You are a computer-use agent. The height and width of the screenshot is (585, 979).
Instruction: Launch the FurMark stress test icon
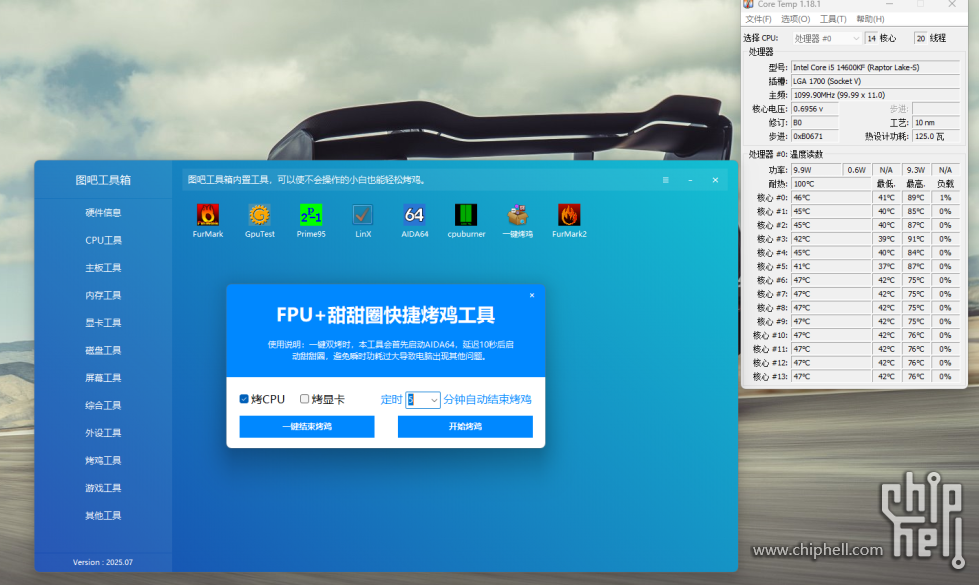coord(208,215)
